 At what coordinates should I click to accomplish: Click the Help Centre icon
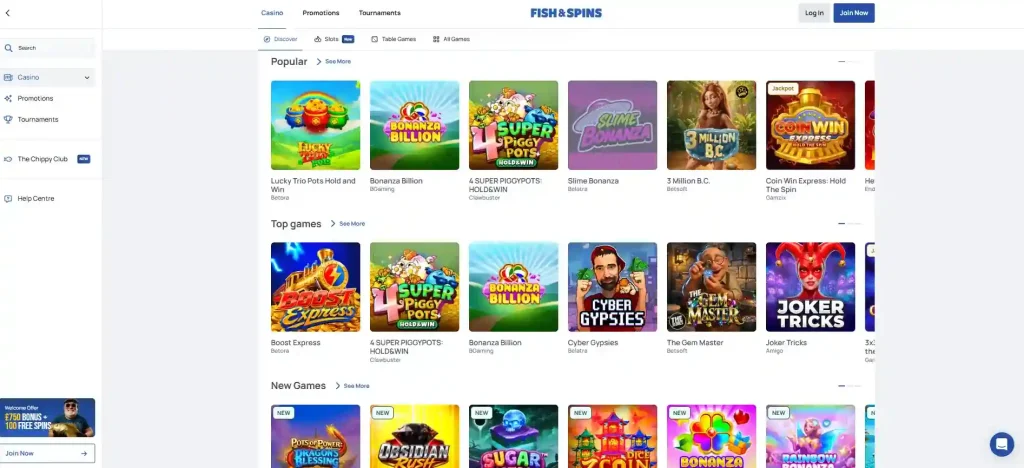8,198
